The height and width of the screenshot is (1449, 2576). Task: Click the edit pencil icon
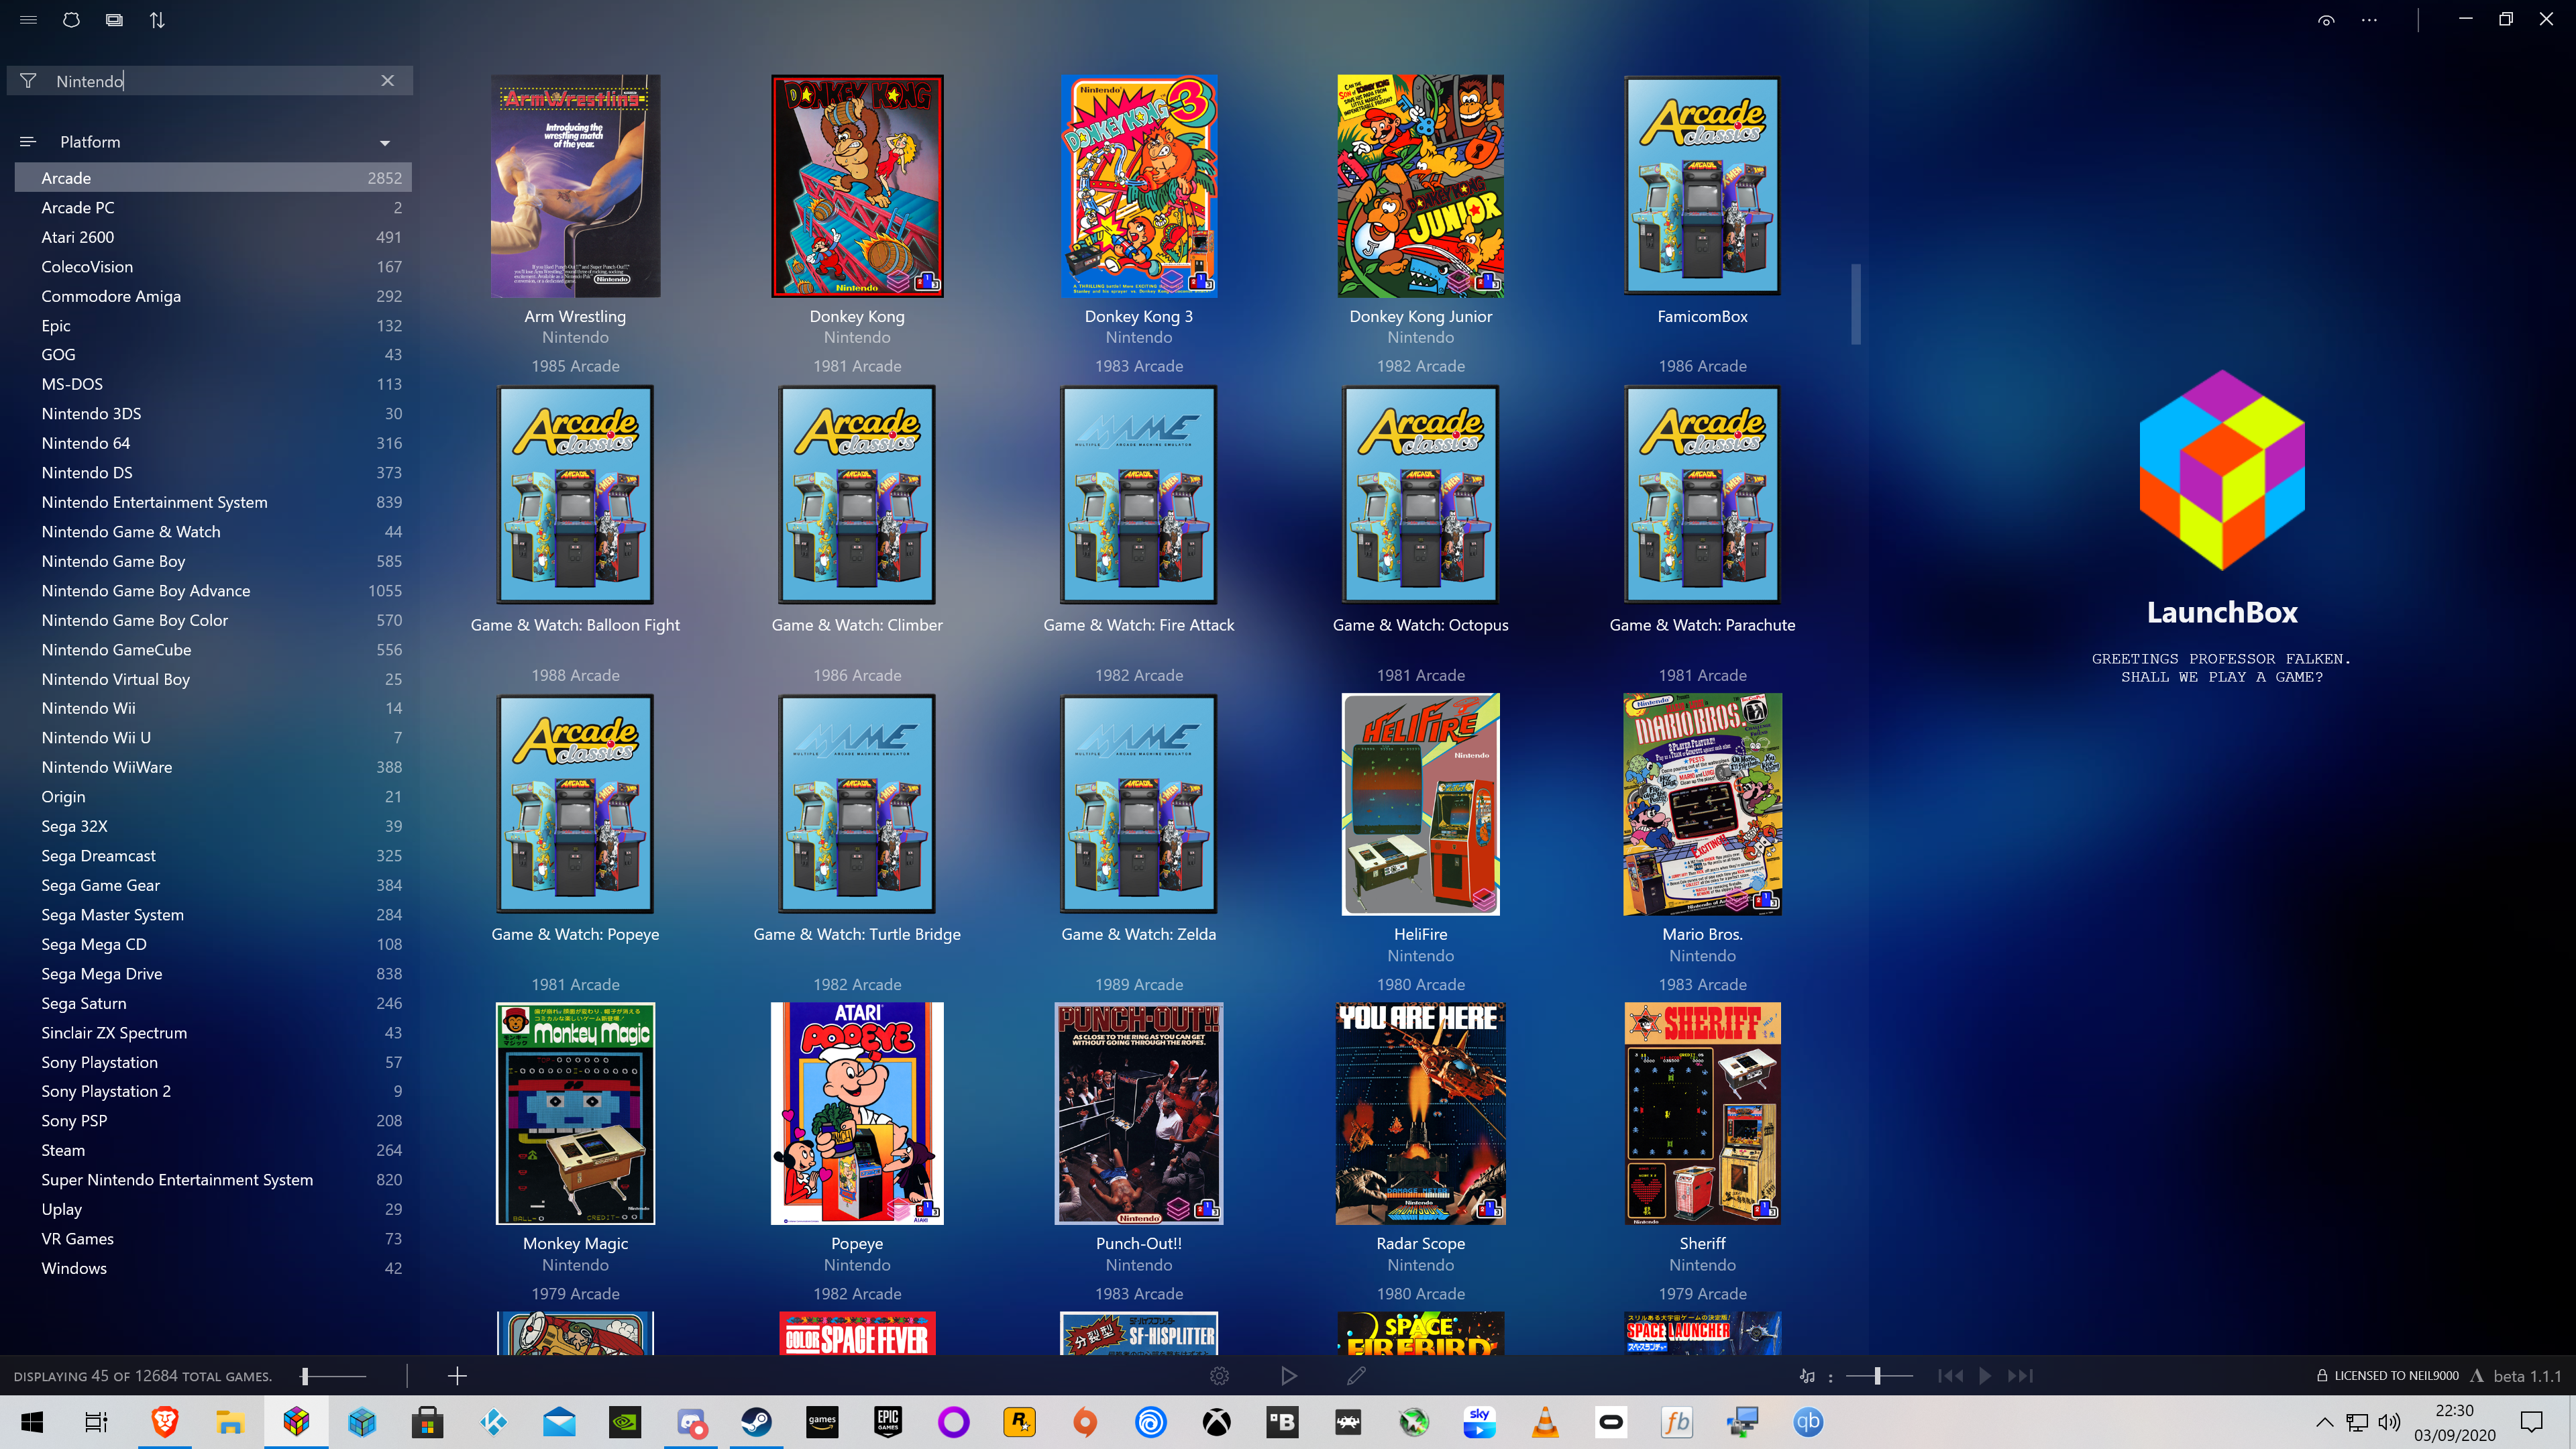(1356, 1377)
